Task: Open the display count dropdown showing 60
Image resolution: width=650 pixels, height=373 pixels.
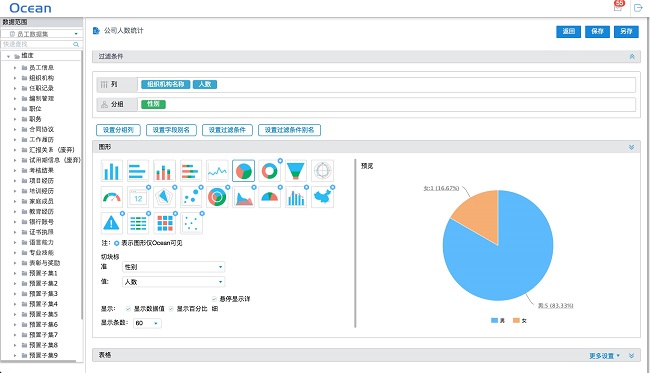Action: (x=147, y=323)
